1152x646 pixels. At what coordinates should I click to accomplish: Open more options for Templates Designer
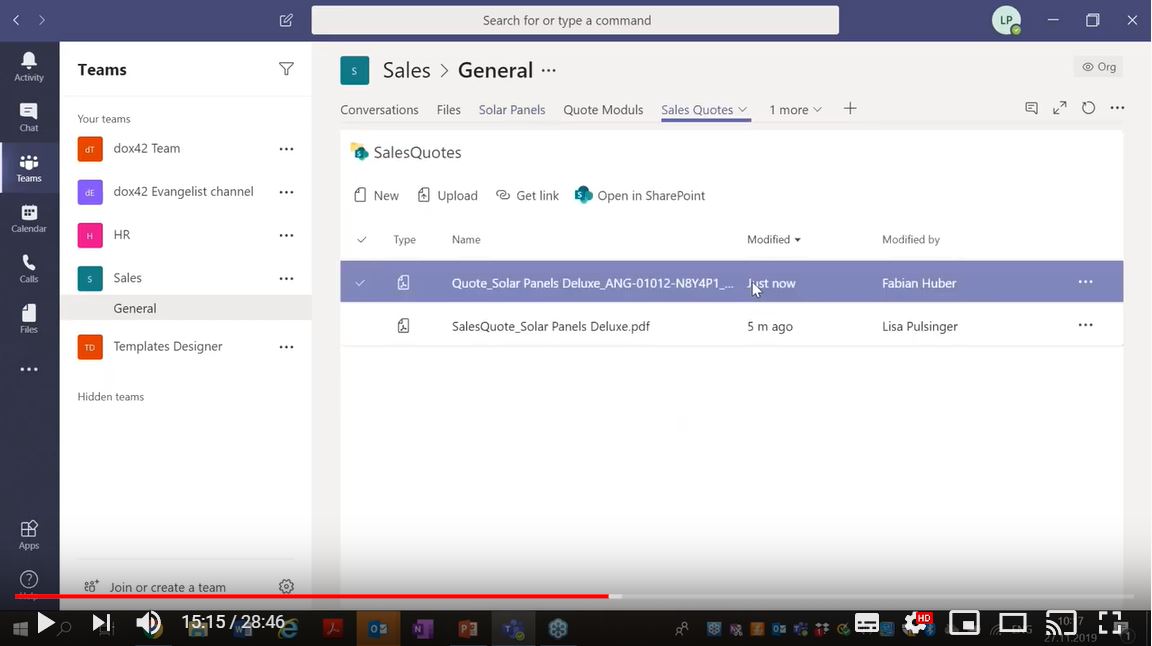point(287,347)
